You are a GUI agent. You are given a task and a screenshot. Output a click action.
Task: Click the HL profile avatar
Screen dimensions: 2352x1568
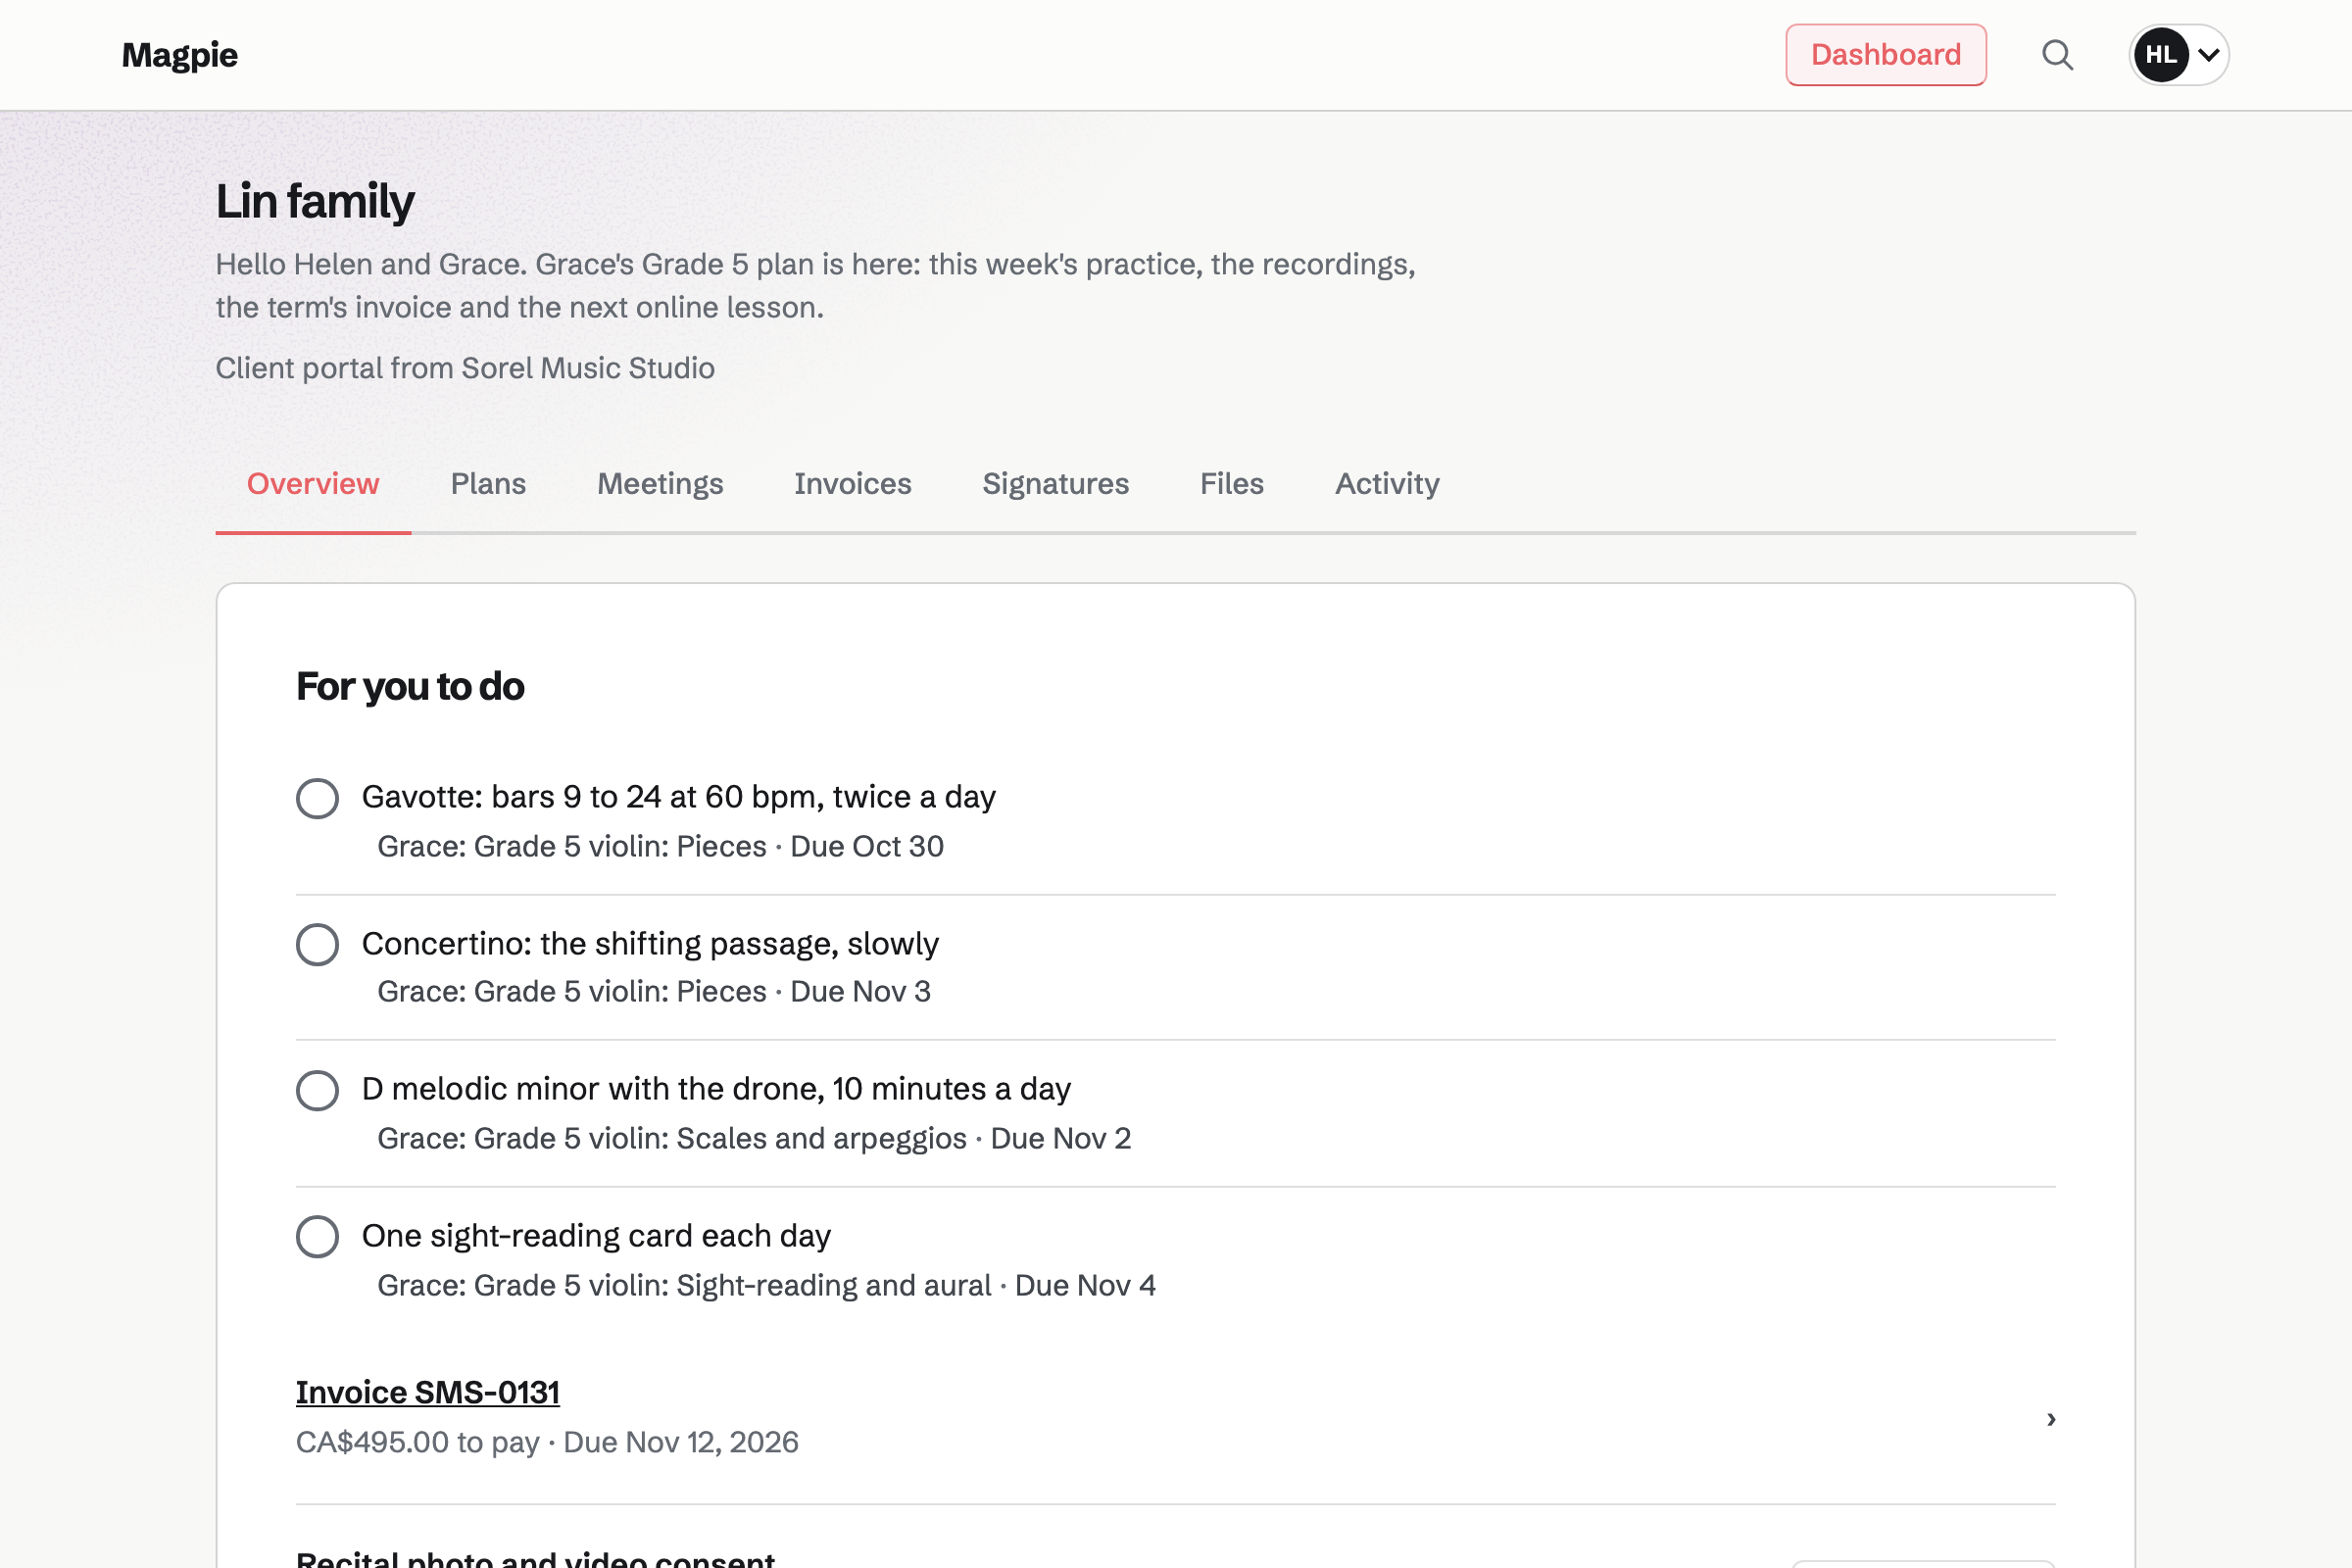pyautogui.click(x=2161, y=55)
